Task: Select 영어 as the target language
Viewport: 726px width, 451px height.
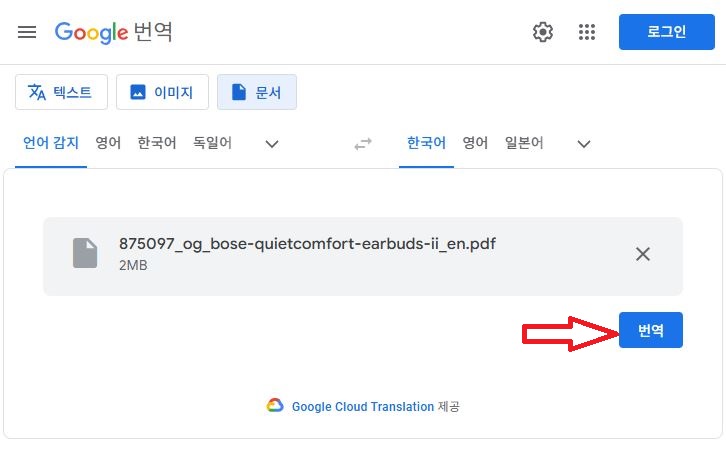Action: (x=475, y=143)
